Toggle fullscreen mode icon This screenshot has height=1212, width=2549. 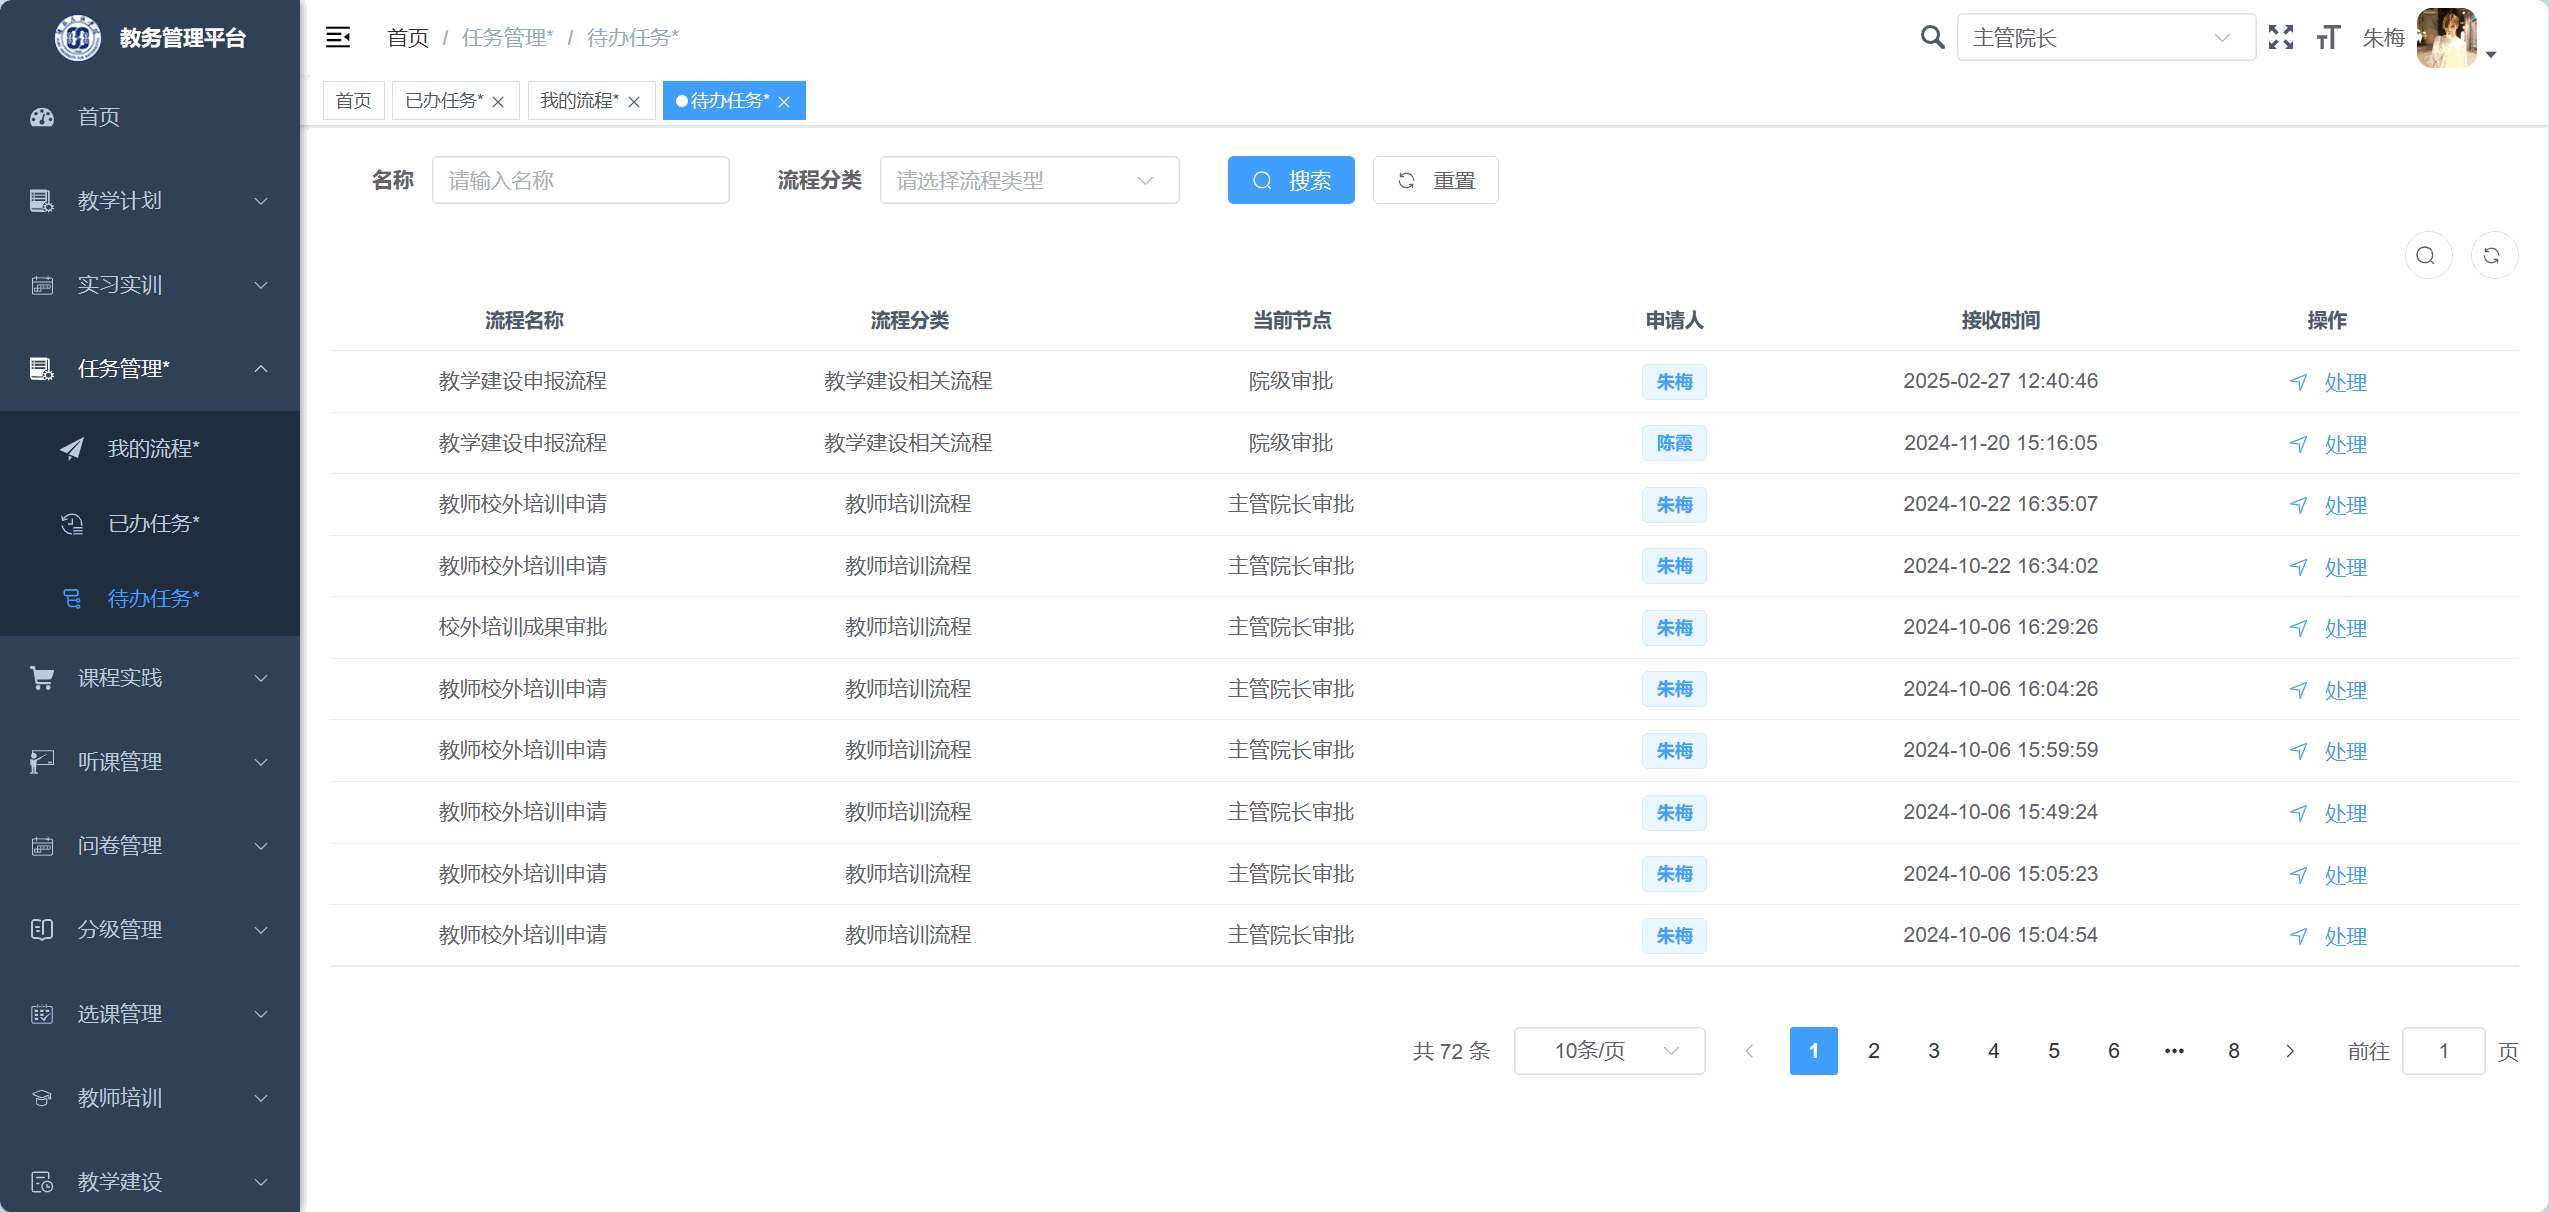pyautogui.click(x=2281, y=38)
